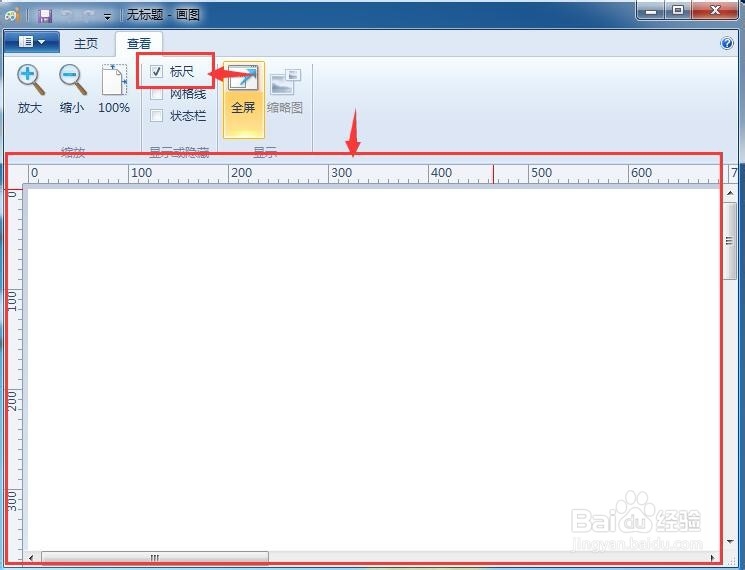This screenshot has height=570, width=745.
Task: Enable the Status Bar checkbox (状态栏)
Action: [156, 115]
